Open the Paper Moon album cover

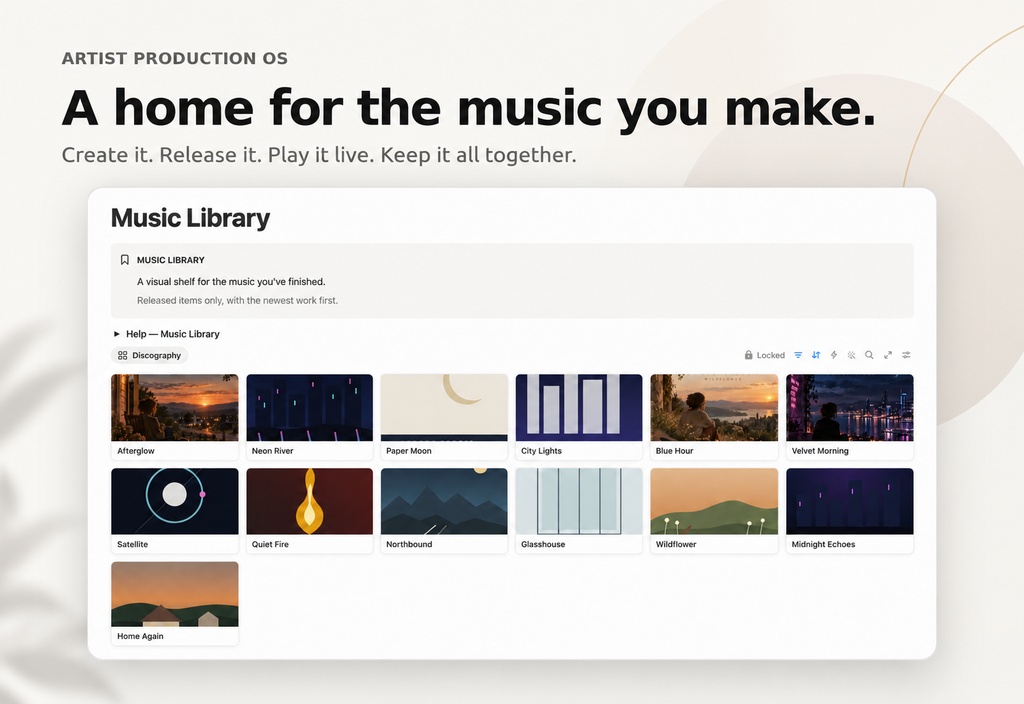tap(444, 408)
